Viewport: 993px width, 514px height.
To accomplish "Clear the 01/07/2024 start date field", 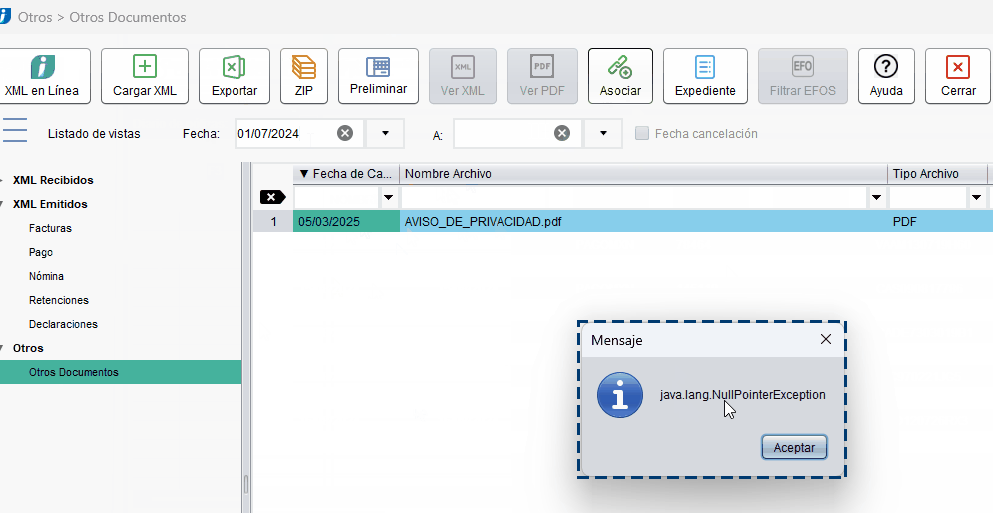I will tap(345, 133).
